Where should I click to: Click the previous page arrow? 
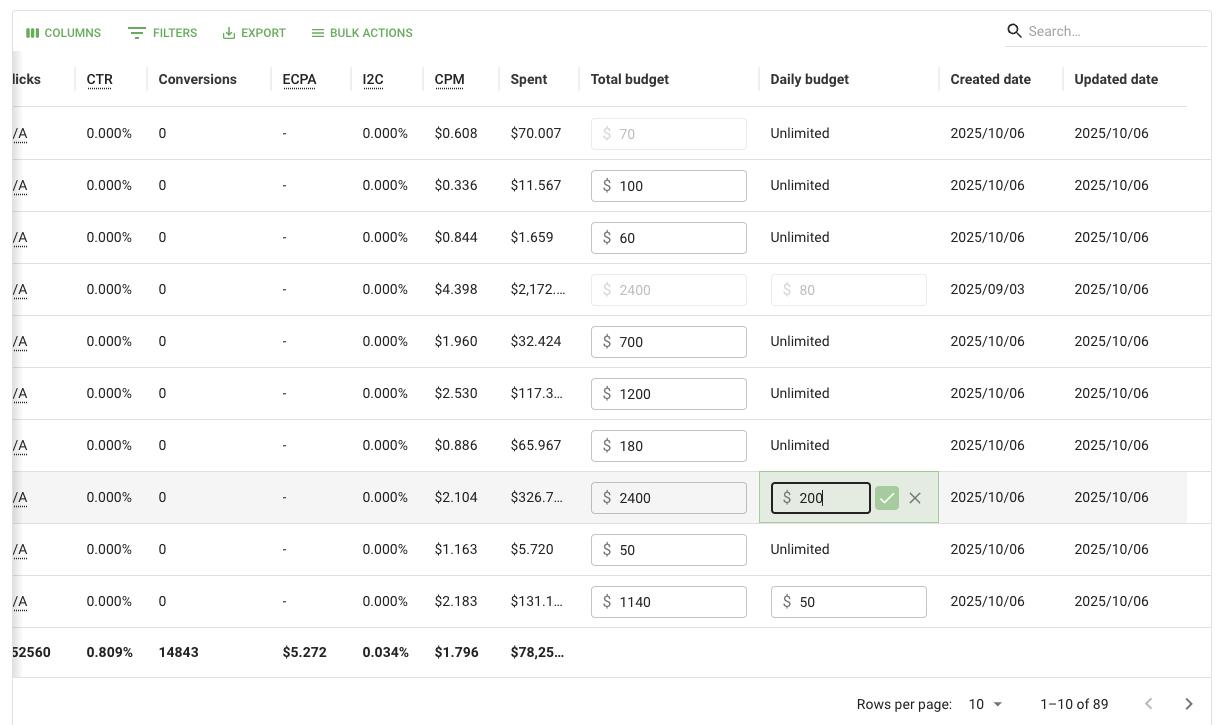(x=1148, y=704)
